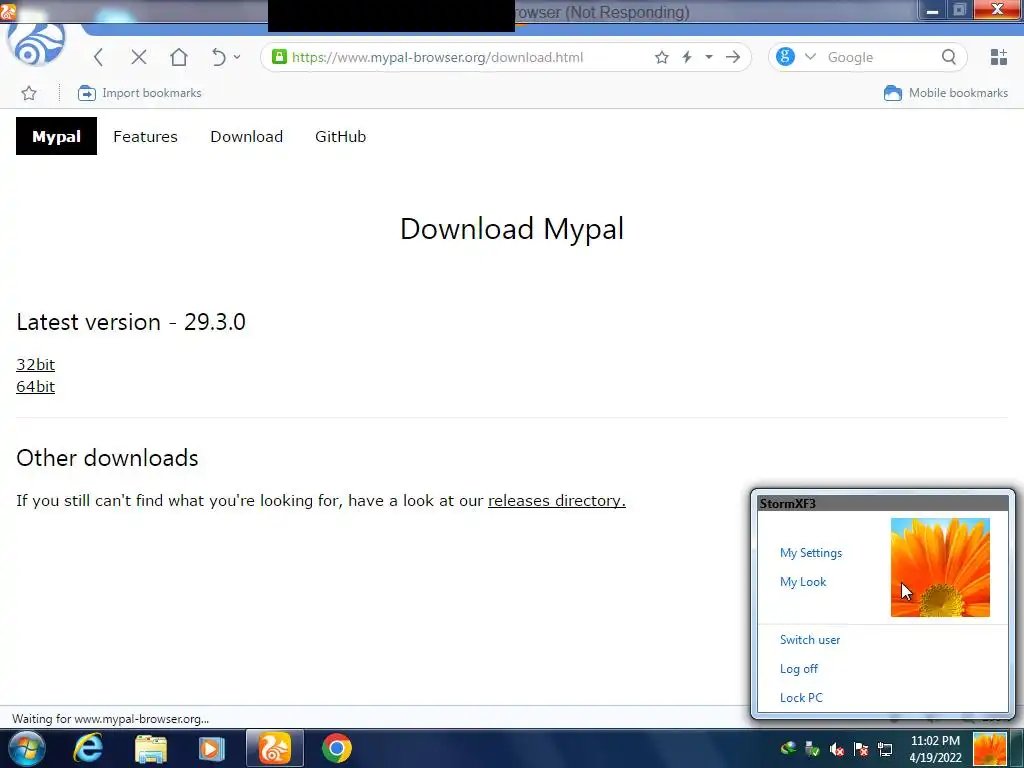Click the first green system tray icon
The width and height of the screenshot is (1024, 768).
[x=788, y=748]
